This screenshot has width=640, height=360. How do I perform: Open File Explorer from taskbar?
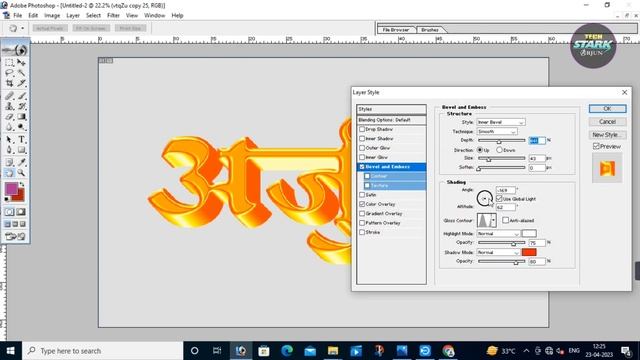click(333, 351)
